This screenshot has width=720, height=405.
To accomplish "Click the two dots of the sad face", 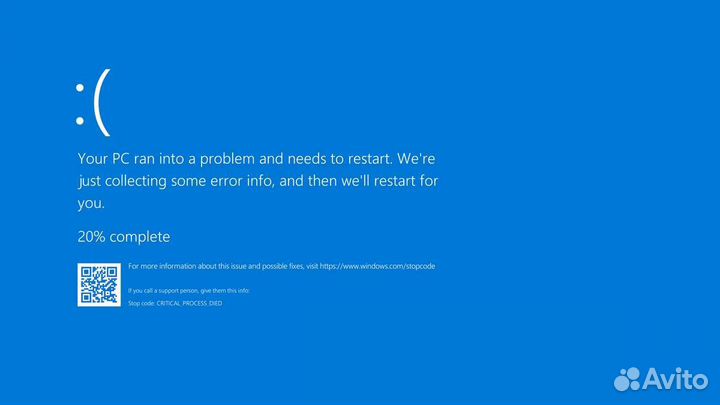I will (x=80, y=104).
